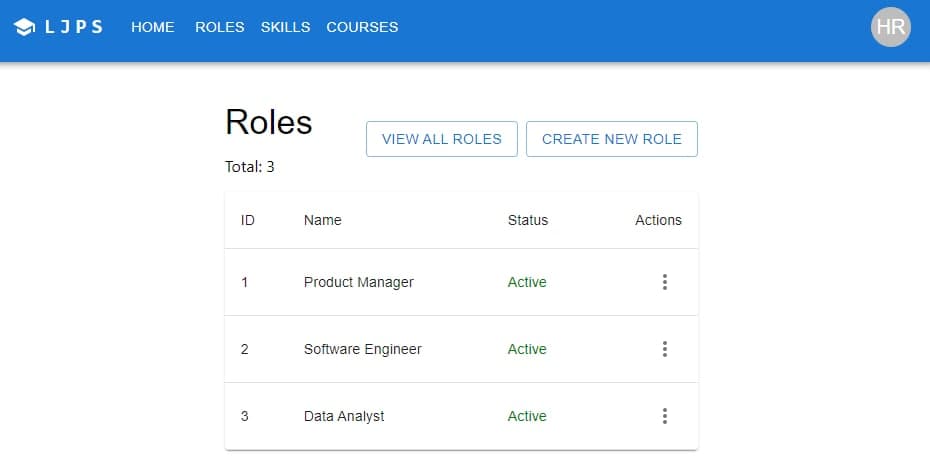Viewport: 930px width, 461px height.
Task: Open actions menu for Product Manager
Action: click(664, 282)
